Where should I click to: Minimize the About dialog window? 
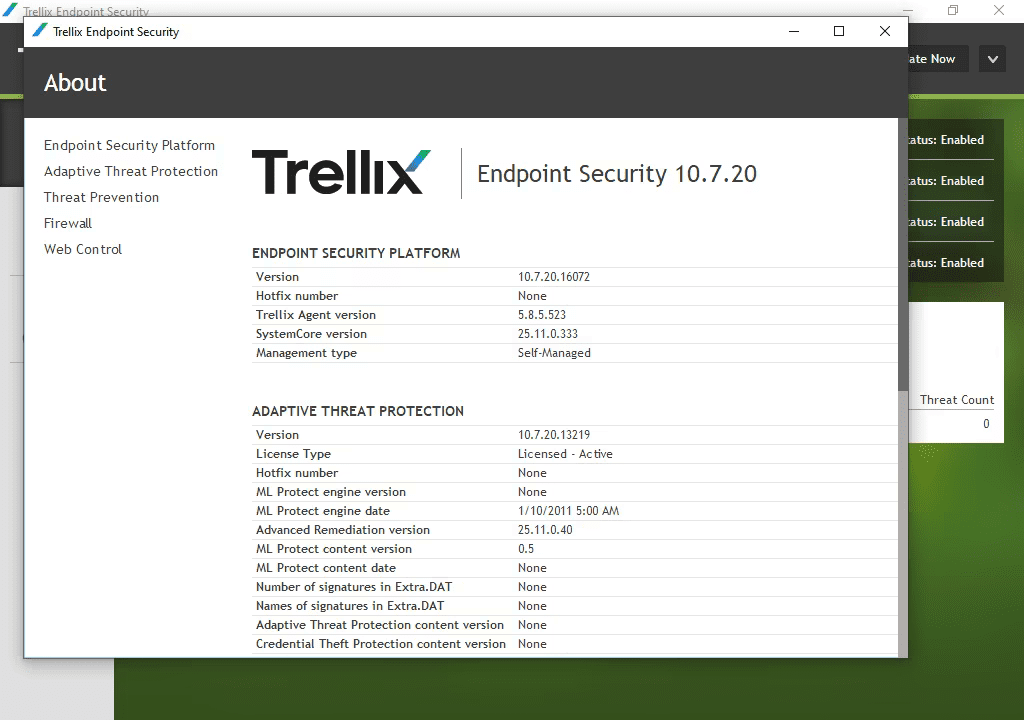(793, 31)
